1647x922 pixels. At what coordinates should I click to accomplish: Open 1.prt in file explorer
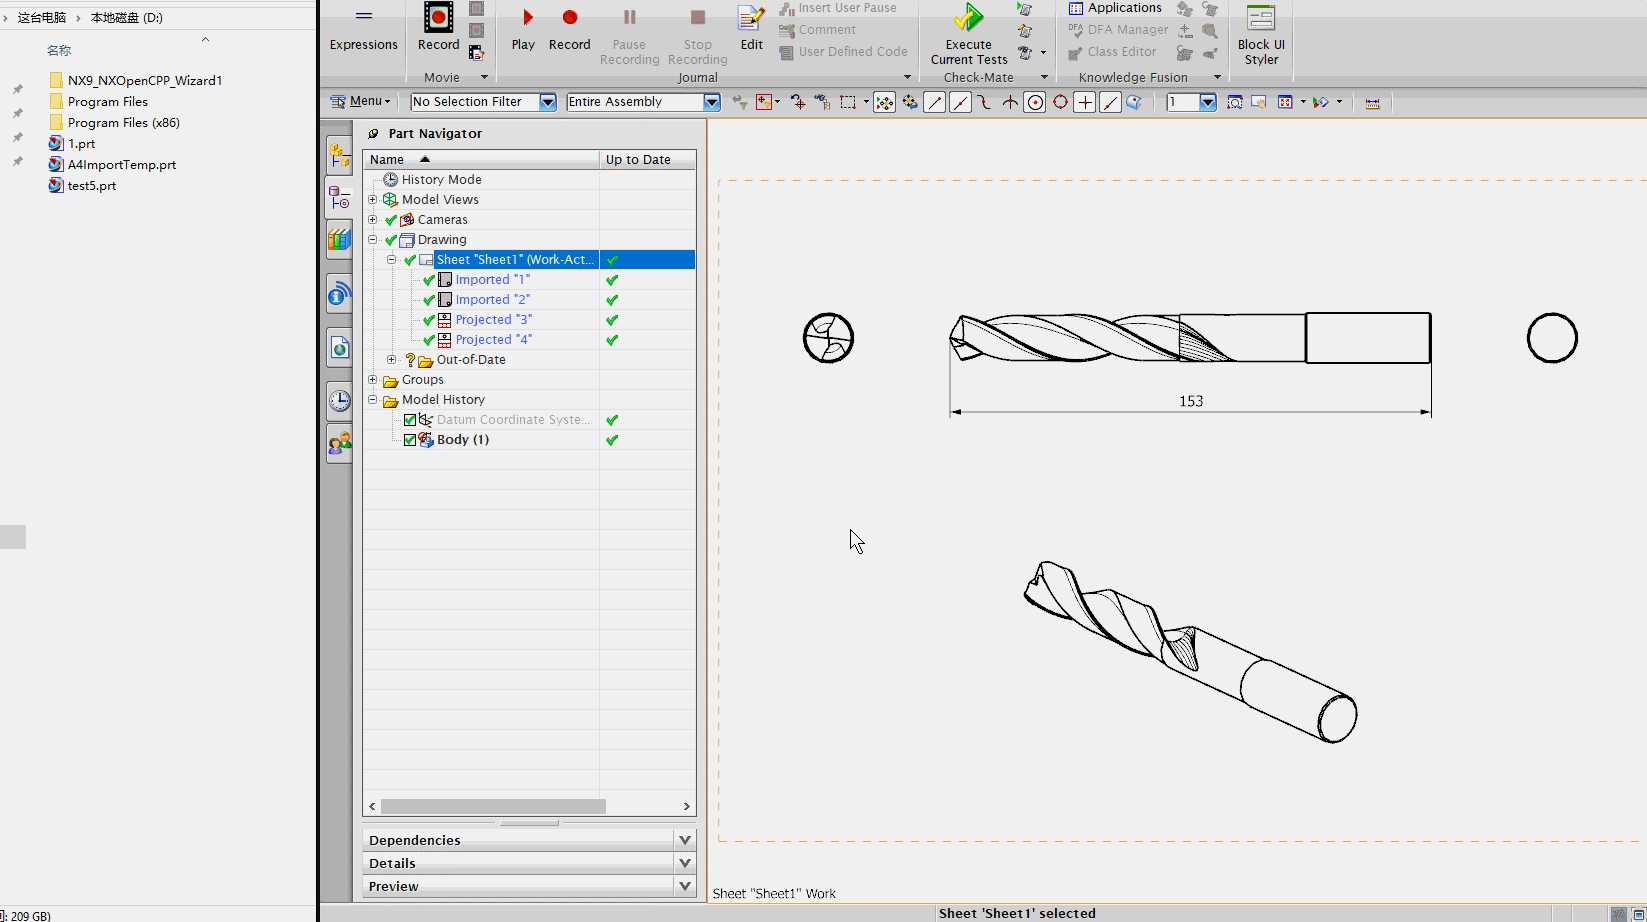click(82, 144)
